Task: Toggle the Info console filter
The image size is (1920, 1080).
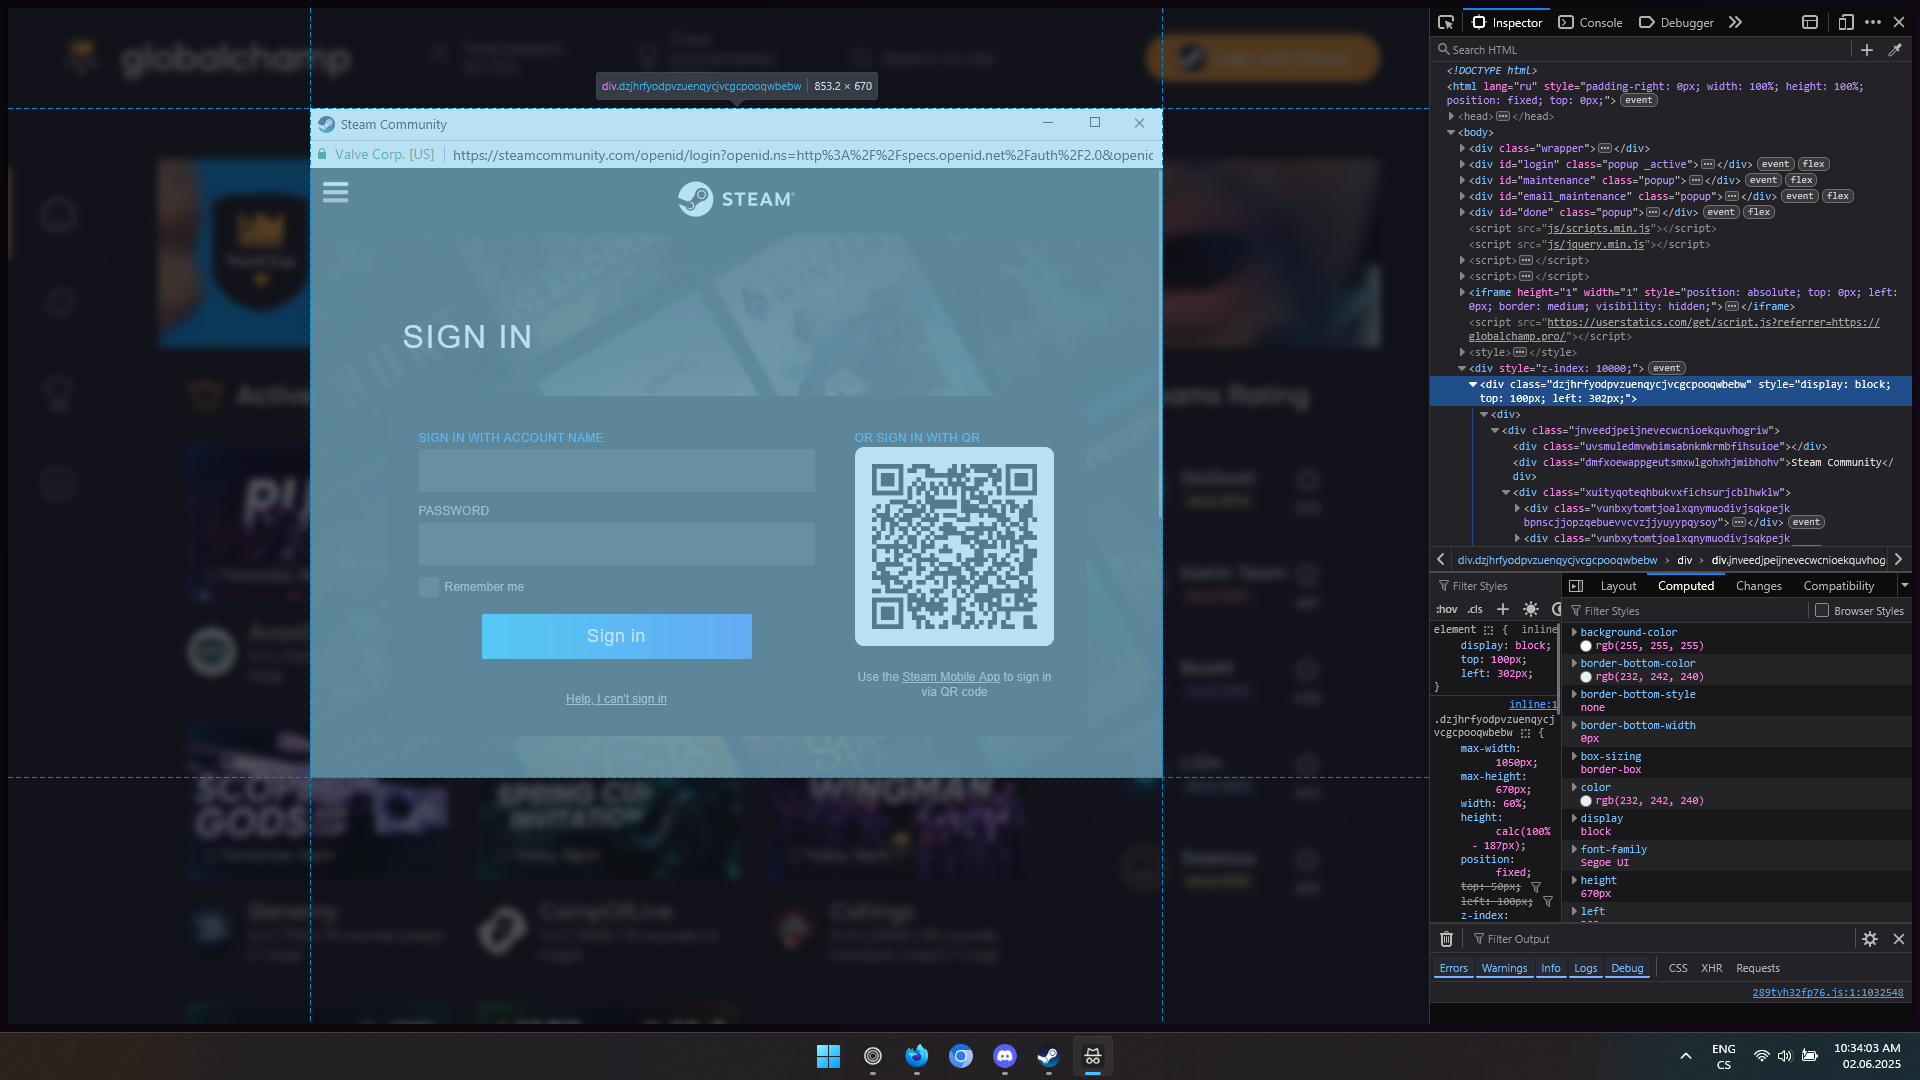Action: [1550, 968]
